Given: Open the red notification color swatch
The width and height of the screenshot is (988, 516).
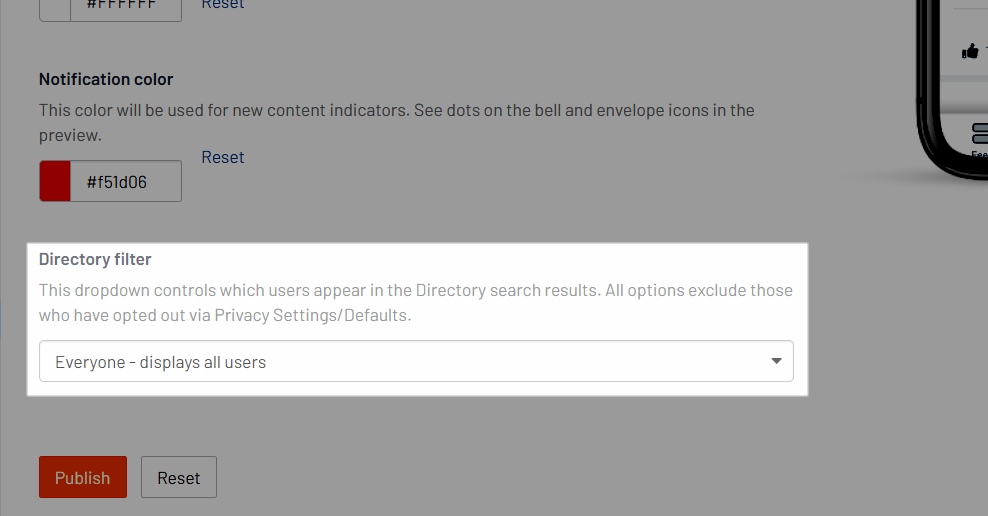Looking at the screenshot, I should [55, 181].
